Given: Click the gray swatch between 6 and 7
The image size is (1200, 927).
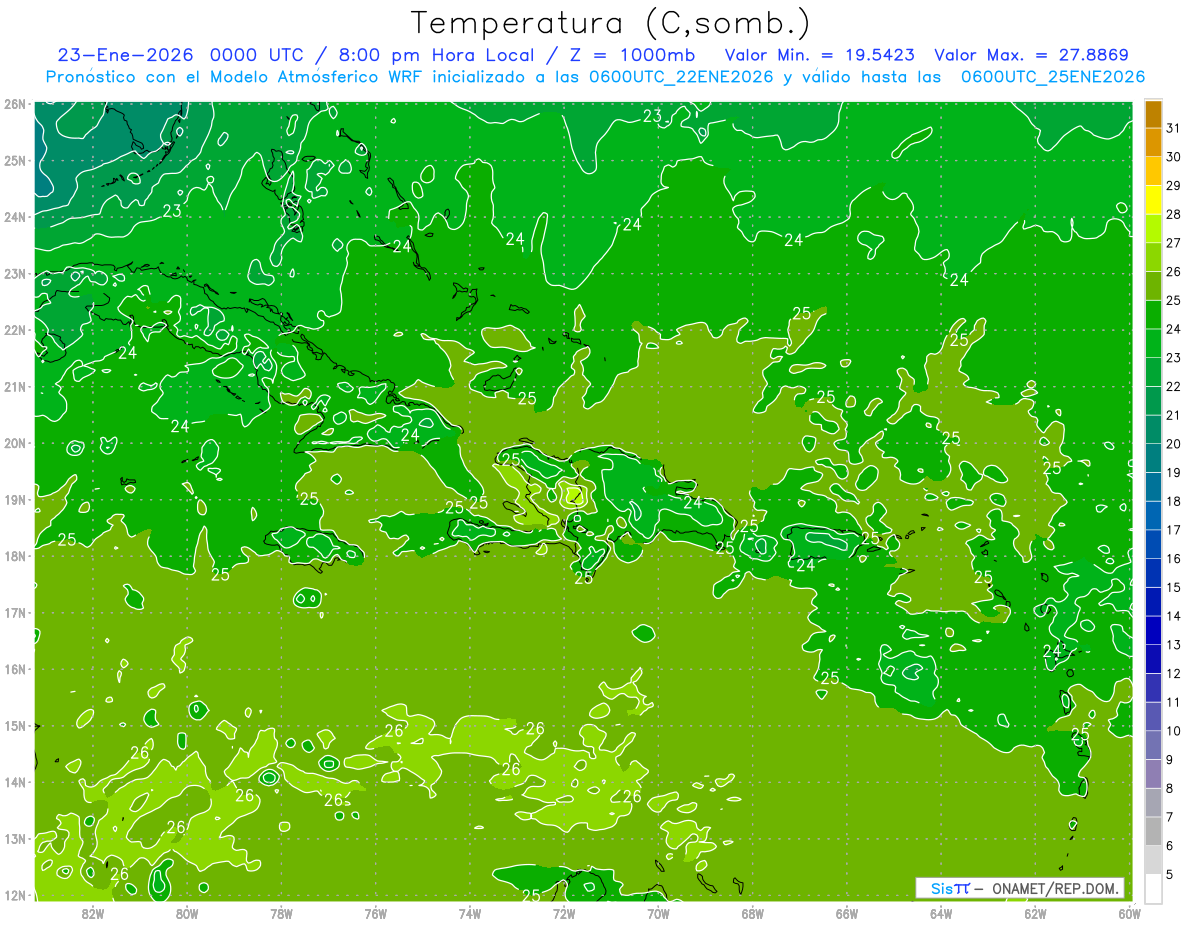Looking at the screenshot, I should [1153, 830].
